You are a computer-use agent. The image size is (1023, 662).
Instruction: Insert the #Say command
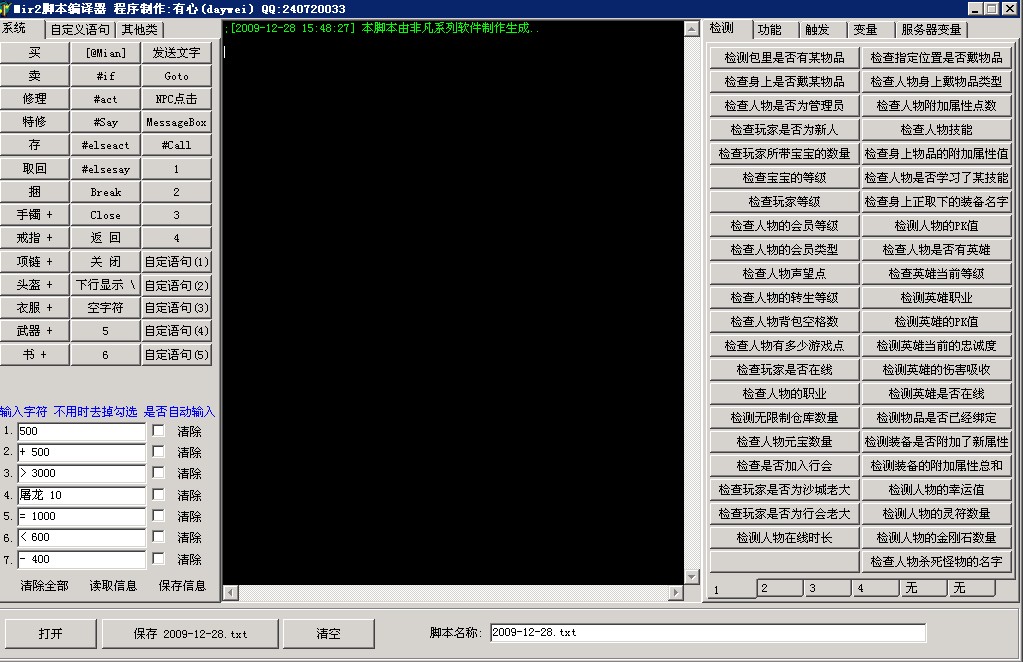tap(105, 121)
